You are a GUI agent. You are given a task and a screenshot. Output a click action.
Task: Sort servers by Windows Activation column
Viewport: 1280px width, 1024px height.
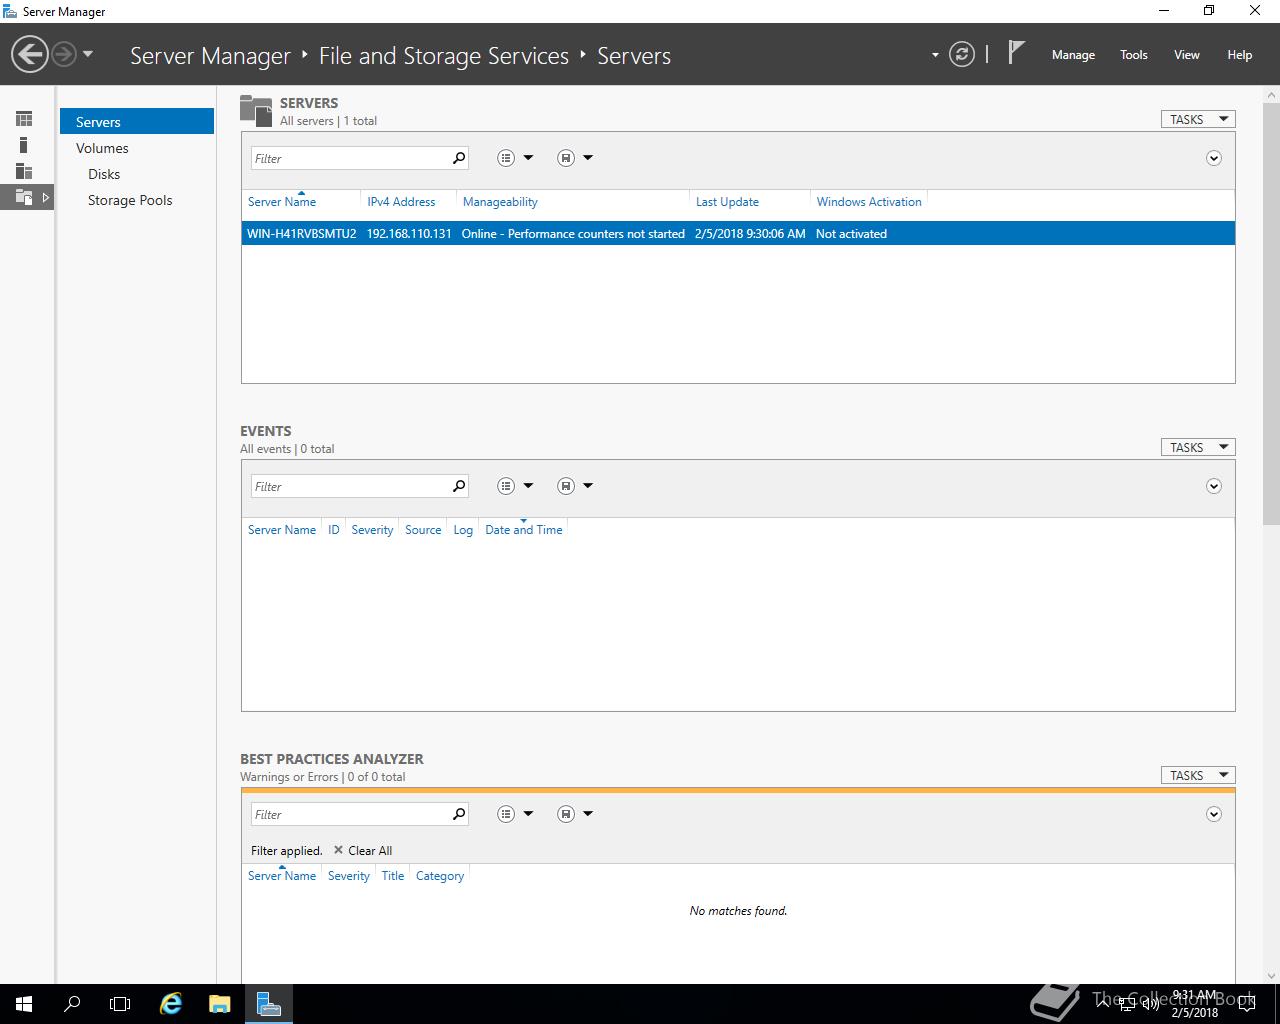[x=869, y=202]
